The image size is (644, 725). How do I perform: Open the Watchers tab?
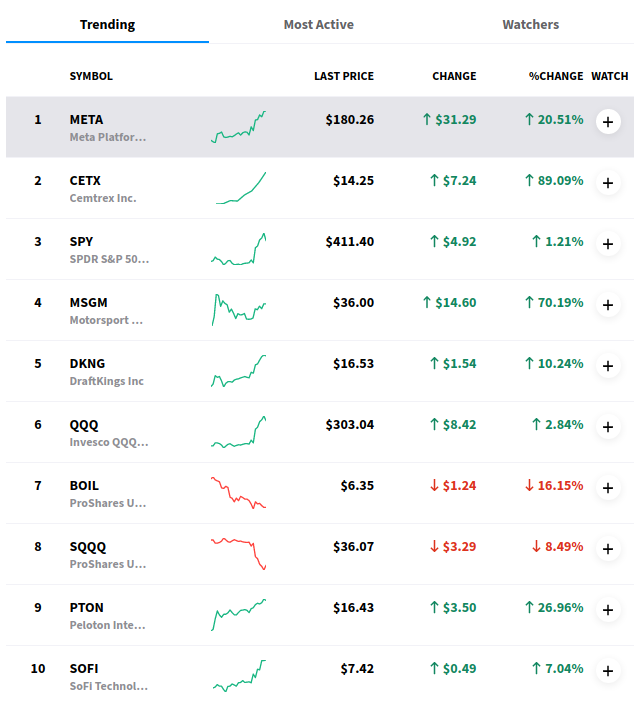click(x=530, y=24)
